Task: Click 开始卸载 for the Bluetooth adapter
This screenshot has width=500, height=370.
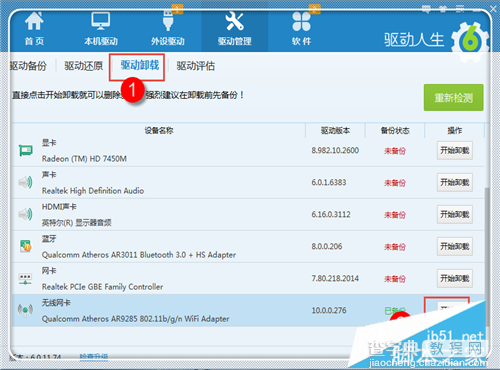Action: point(455,246)
